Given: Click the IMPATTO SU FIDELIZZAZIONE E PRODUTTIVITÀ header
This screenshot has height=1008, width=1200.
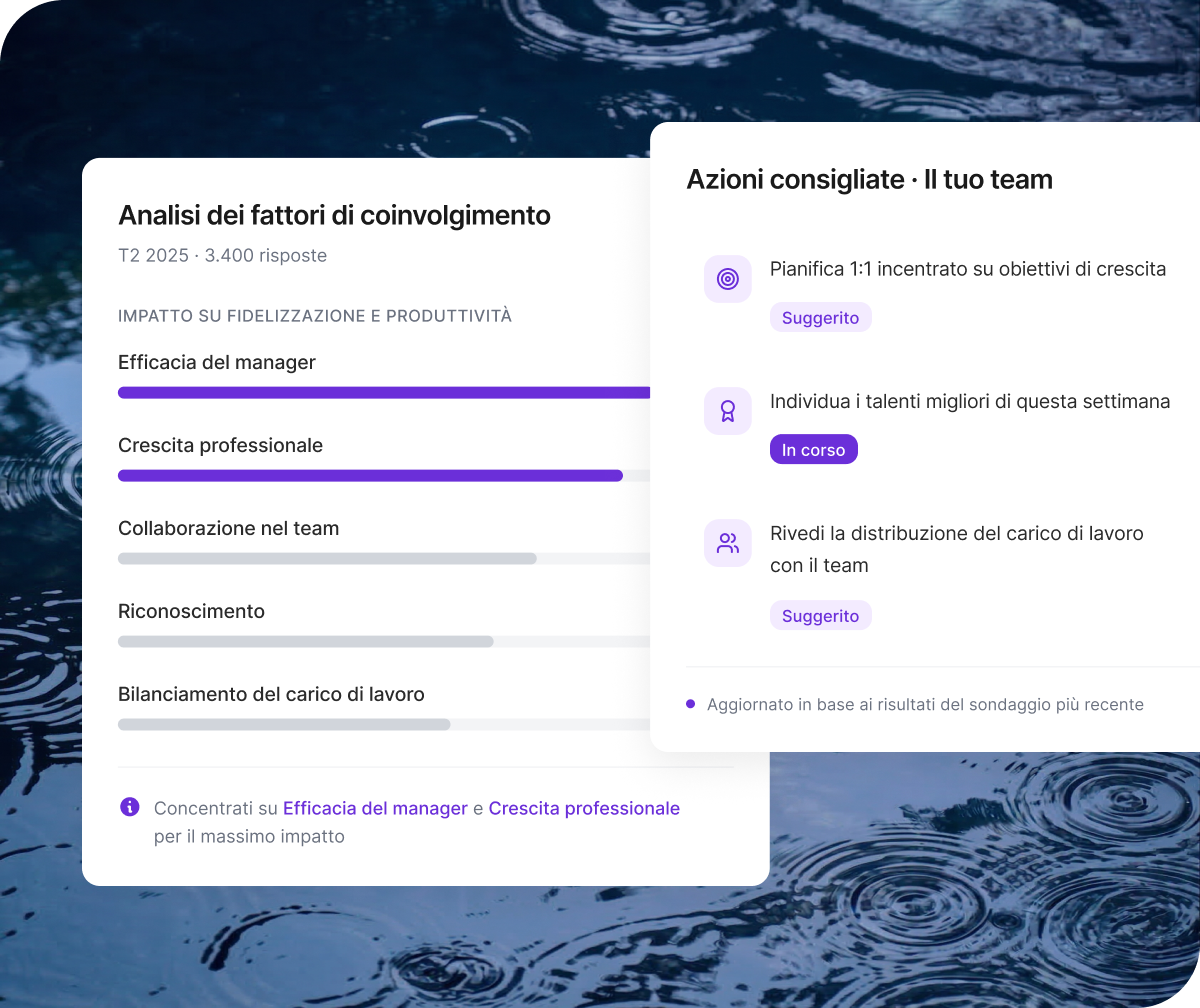Looking at the screenshot, I should (315, 316).
